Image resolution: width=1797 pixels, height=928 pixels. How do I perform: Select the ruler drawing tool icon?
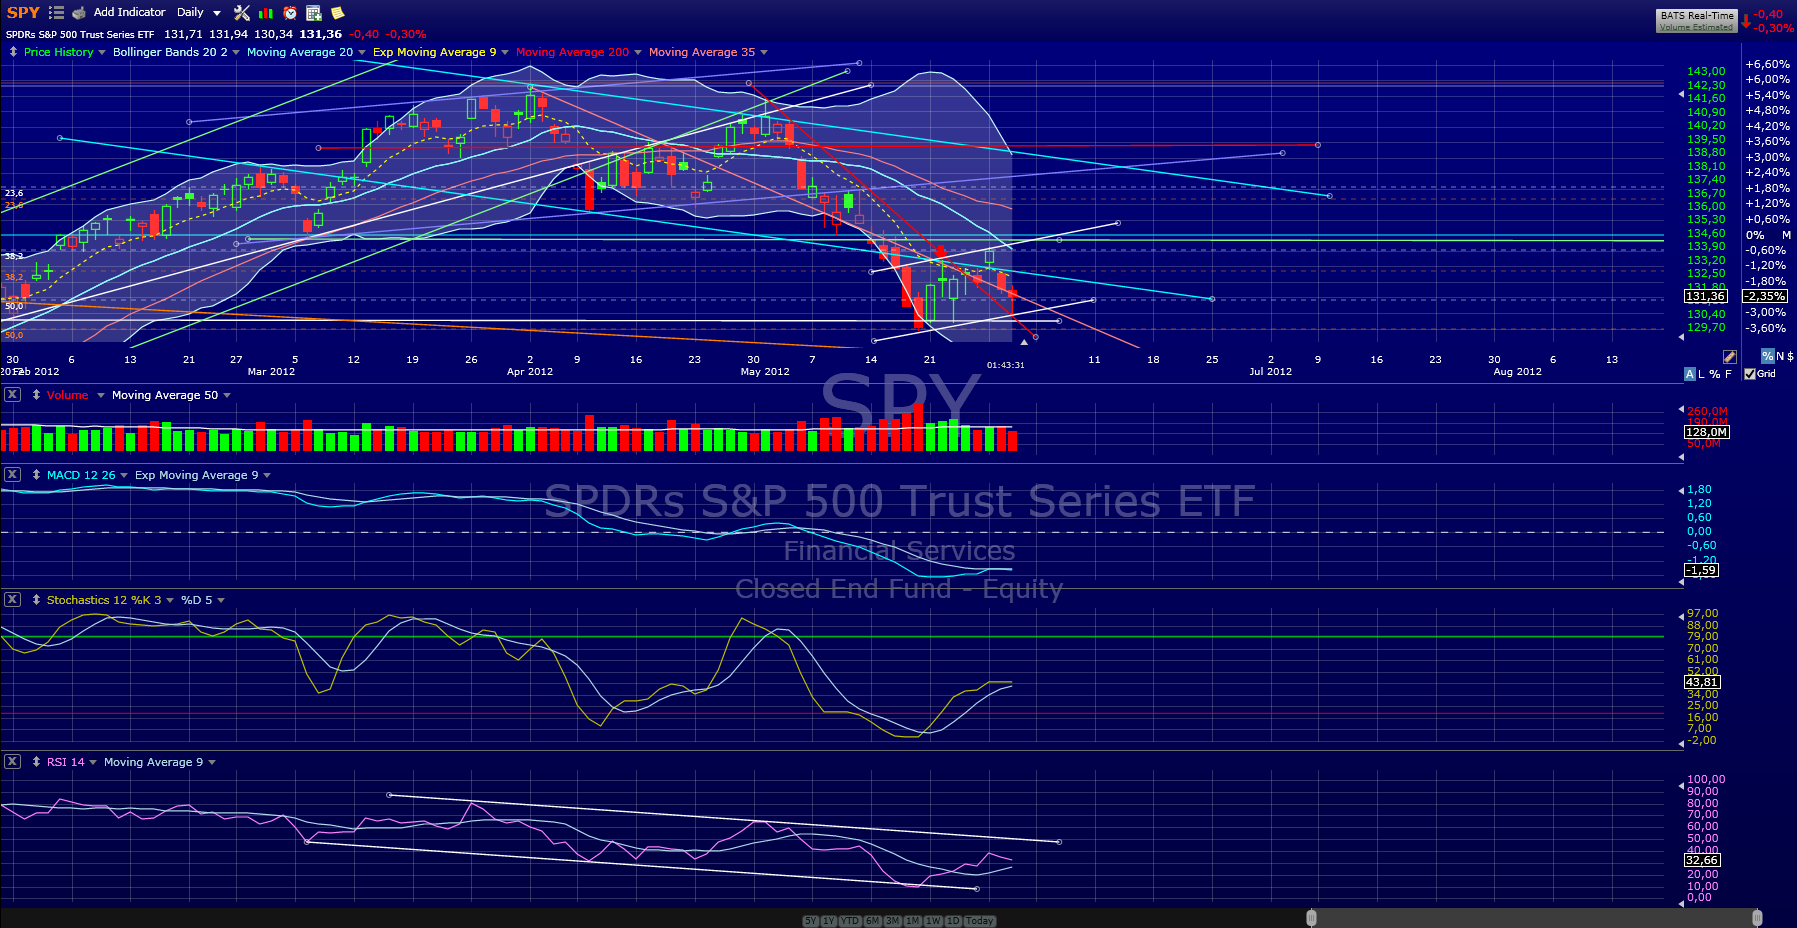click(1730, 357)
